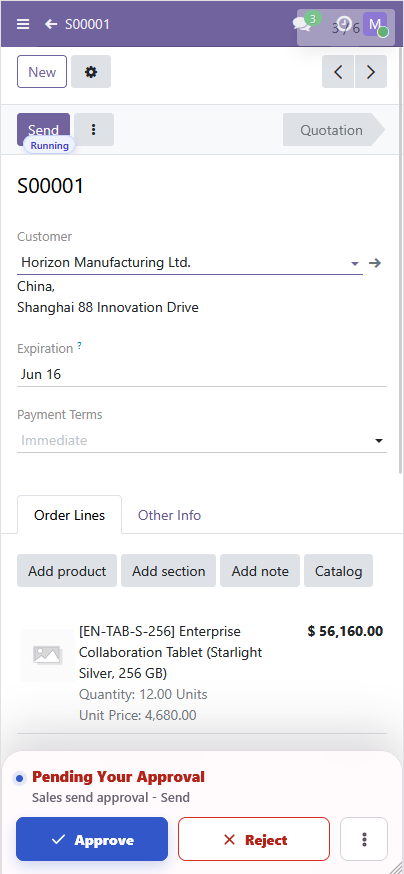404x874 pixels.
Task: Click the Expiration date field
Action: (x=202, y=374)
